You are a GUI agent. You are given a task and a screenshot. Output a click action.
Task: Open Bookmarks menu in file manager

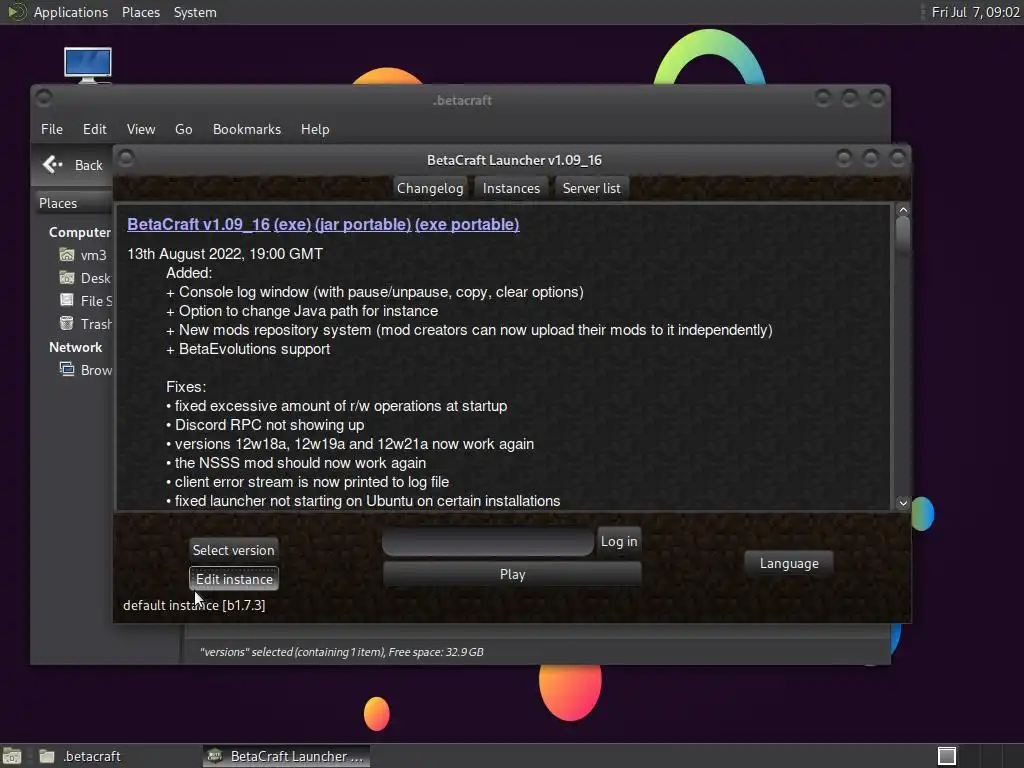pyautogui.click(x=247, y=129)
